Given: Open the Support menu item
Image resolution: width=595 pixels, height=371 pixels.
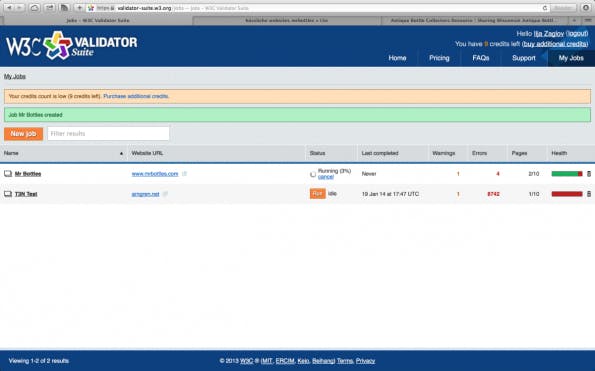Looking at the screenshot, I should [524, 58].
